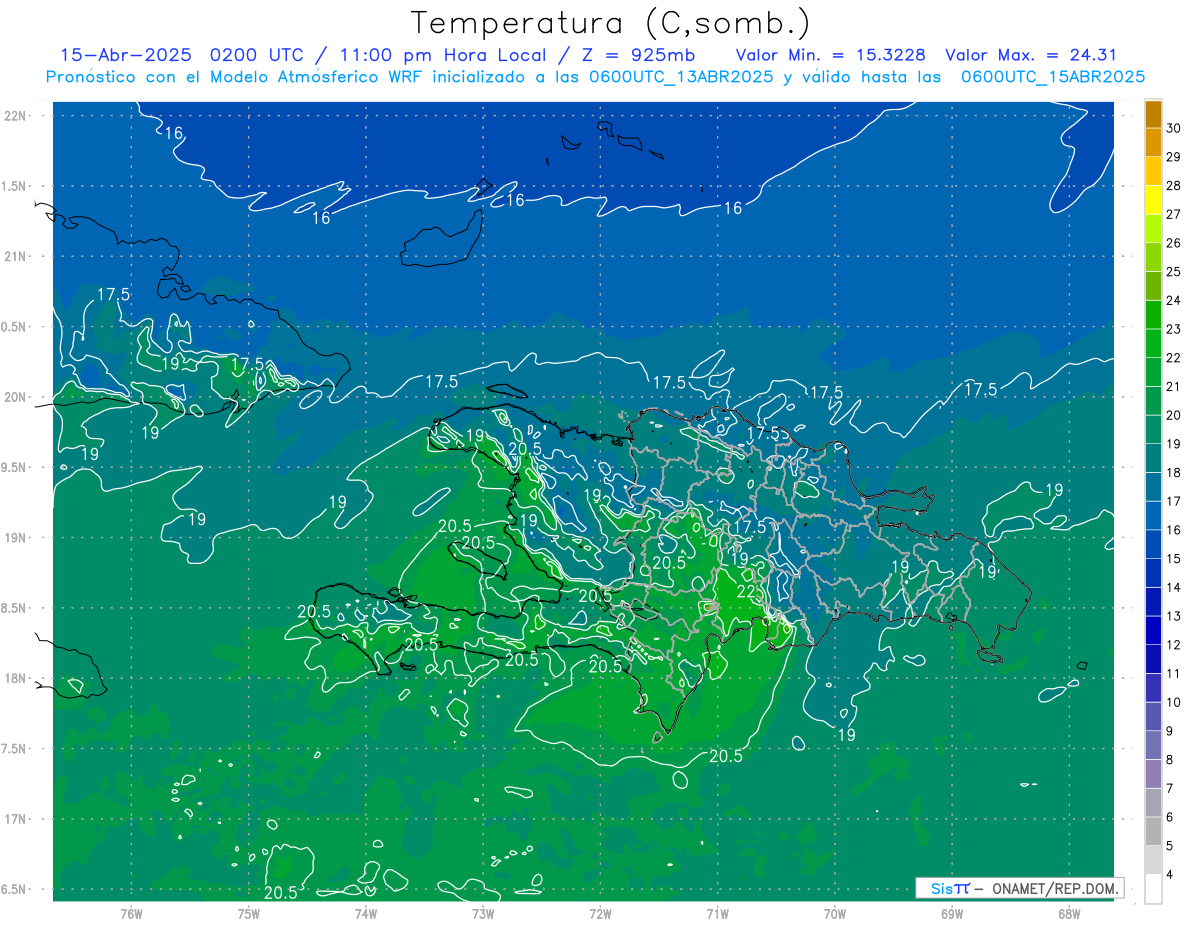1200x927 pixels.
Task: Click the '22' contour label on the map
Action: tap(746, 591)
